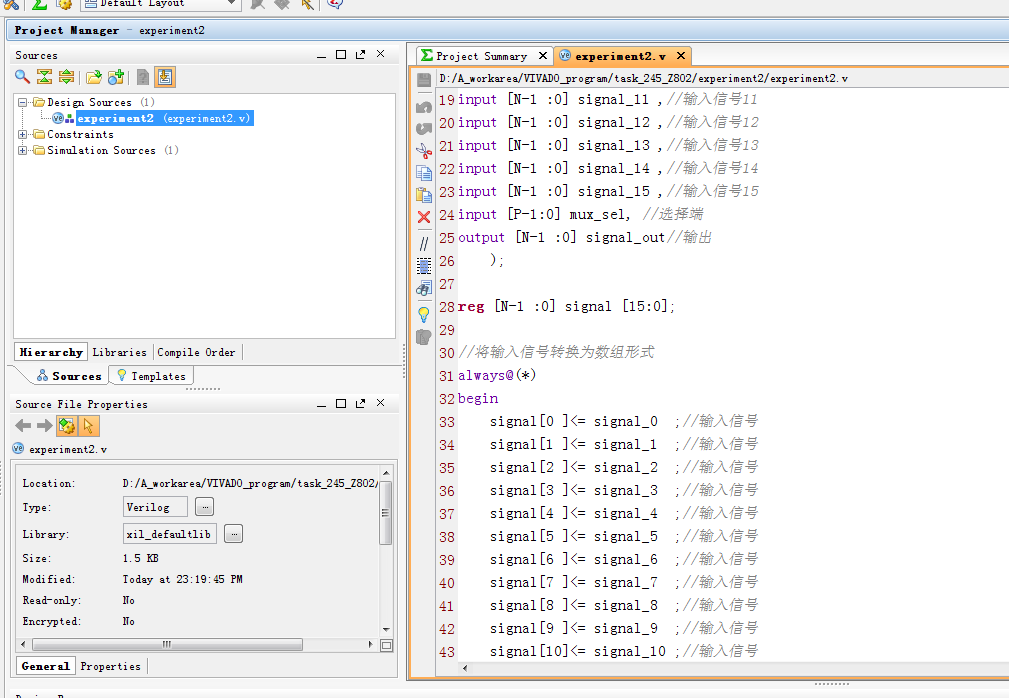Click the small box icon beside the properties scrollbar
The height and width of the screenshot is (698, 1009).
(386, 645)
